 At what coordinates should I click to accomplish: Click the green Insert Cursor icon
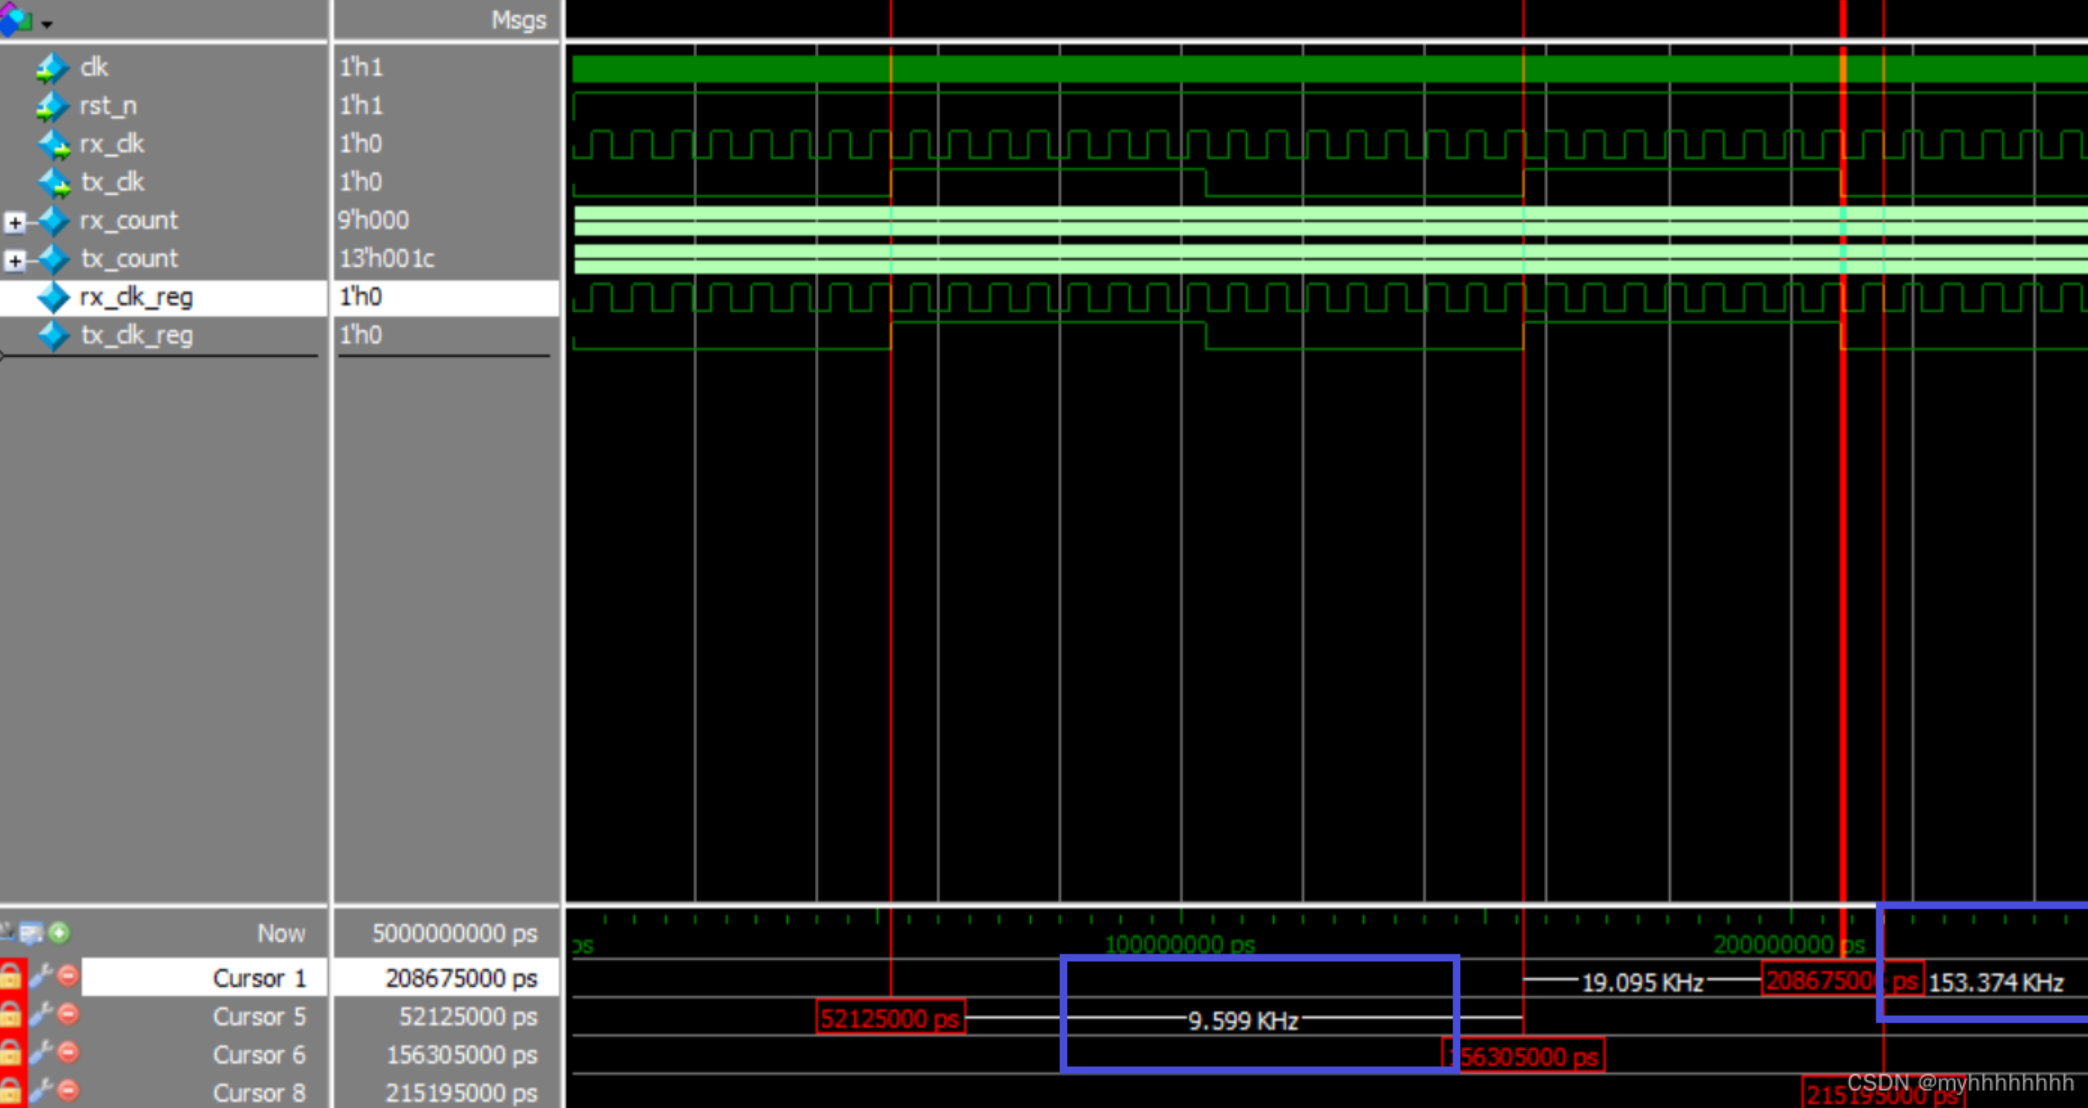click(x=60, y=933)
